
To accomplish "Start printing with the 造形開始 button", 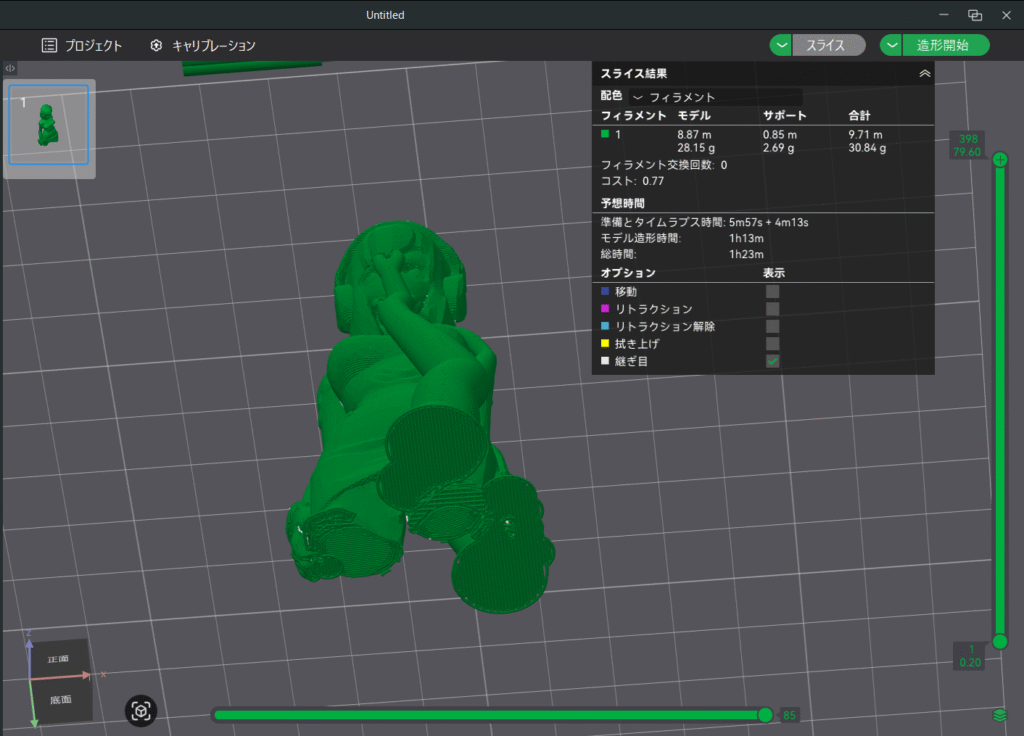I will (945, 45).
